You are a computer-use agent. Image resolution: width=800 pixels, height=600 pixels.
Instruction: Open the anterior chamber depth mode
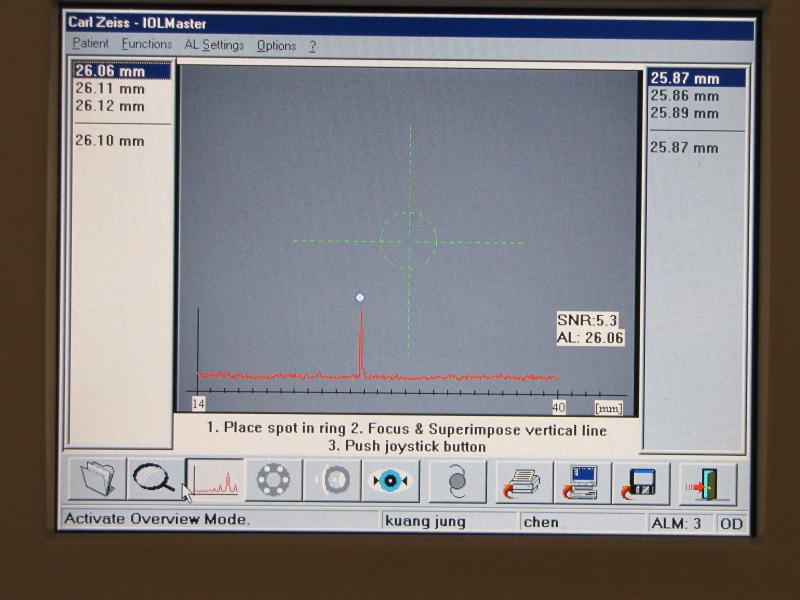(x=332, y=481)
